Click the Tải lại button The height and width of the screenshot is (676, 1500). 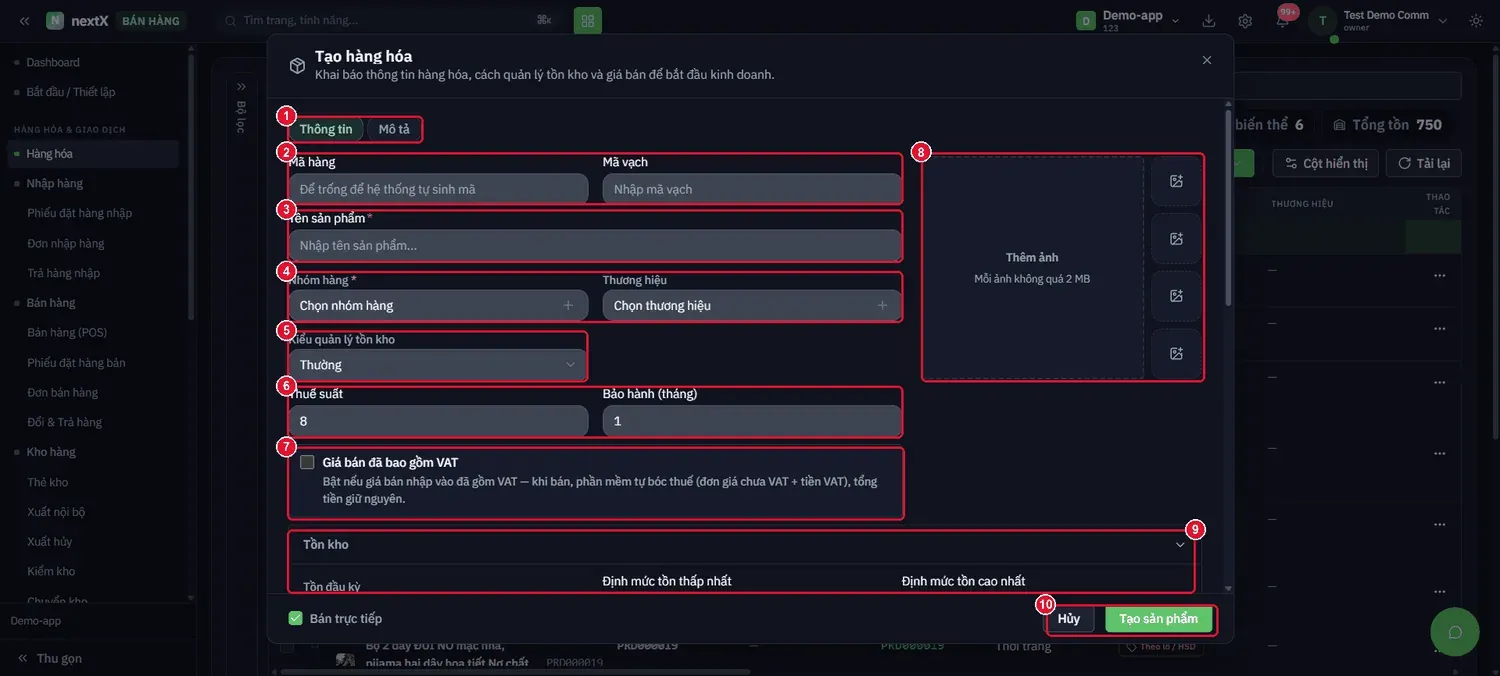click(1424, 163)
